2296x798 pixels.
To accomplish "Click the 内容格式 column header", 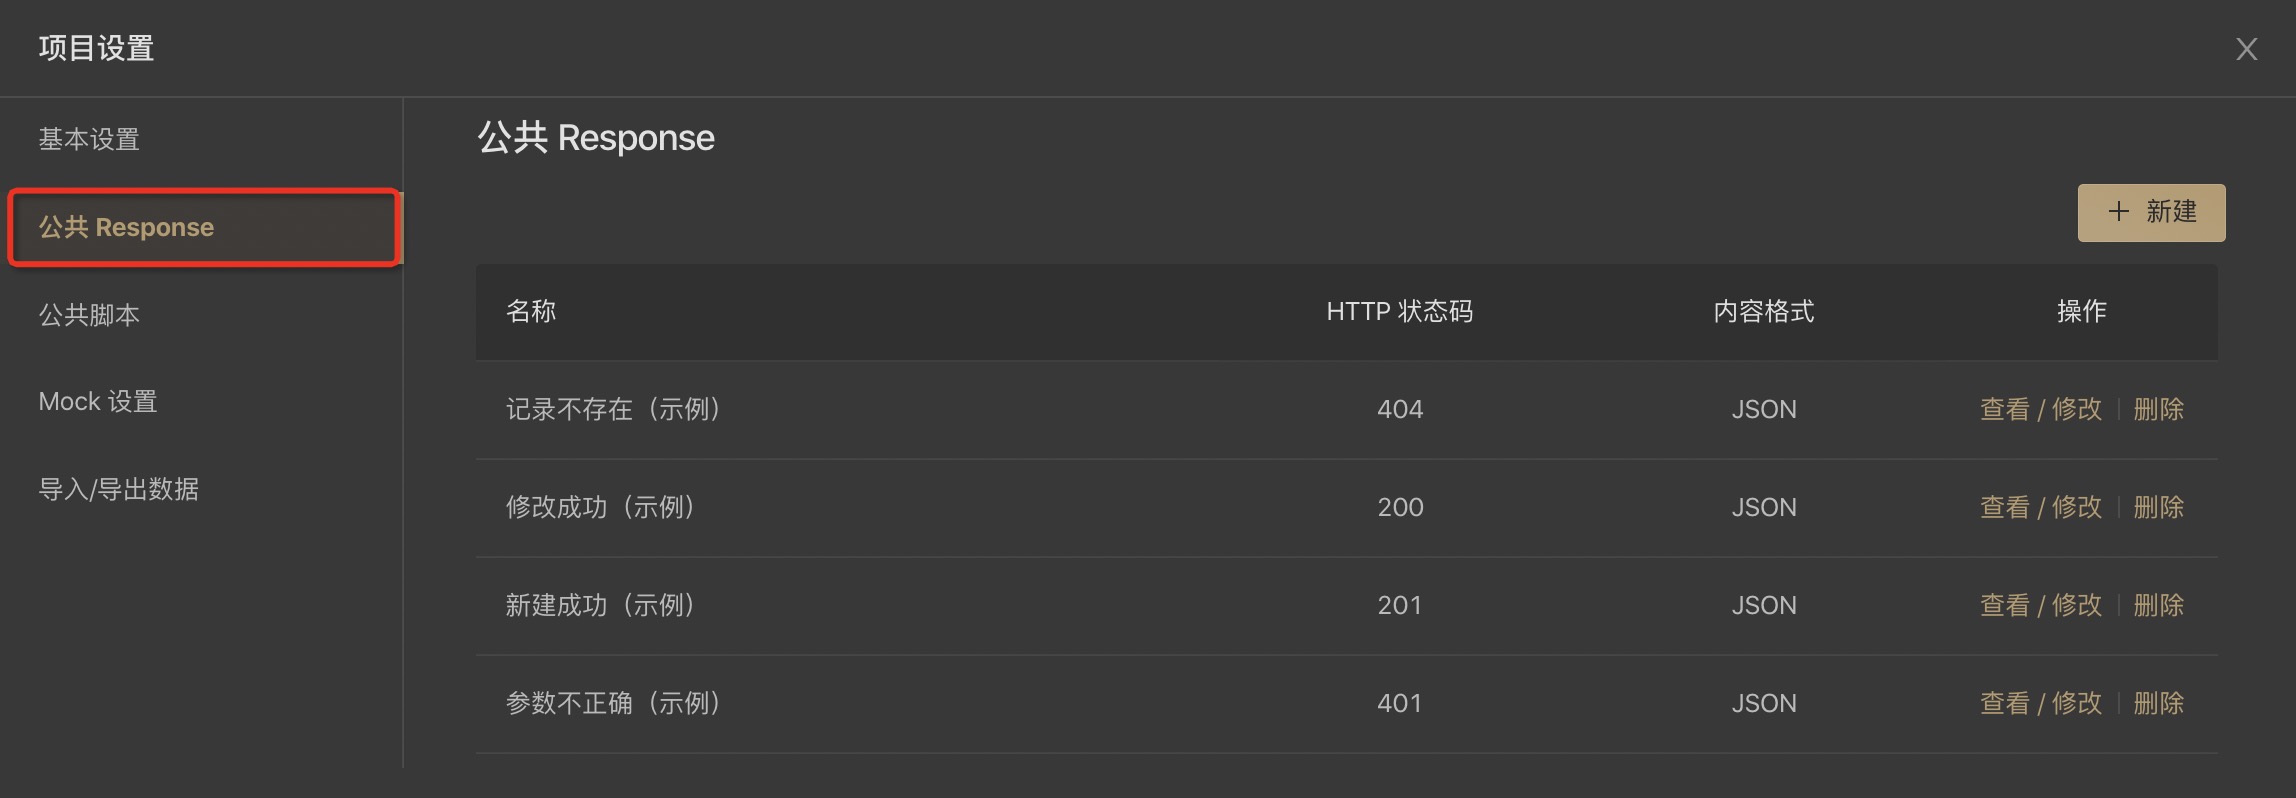I will pos(1763,311).
